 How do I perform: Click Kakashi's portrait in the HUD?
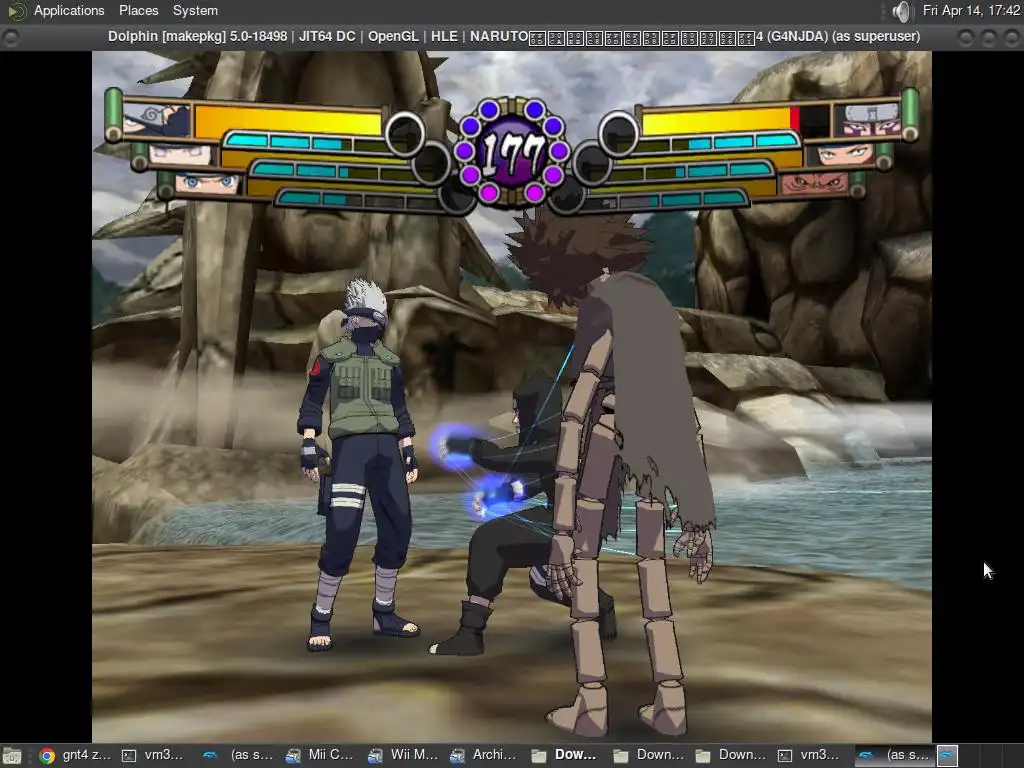156,120
